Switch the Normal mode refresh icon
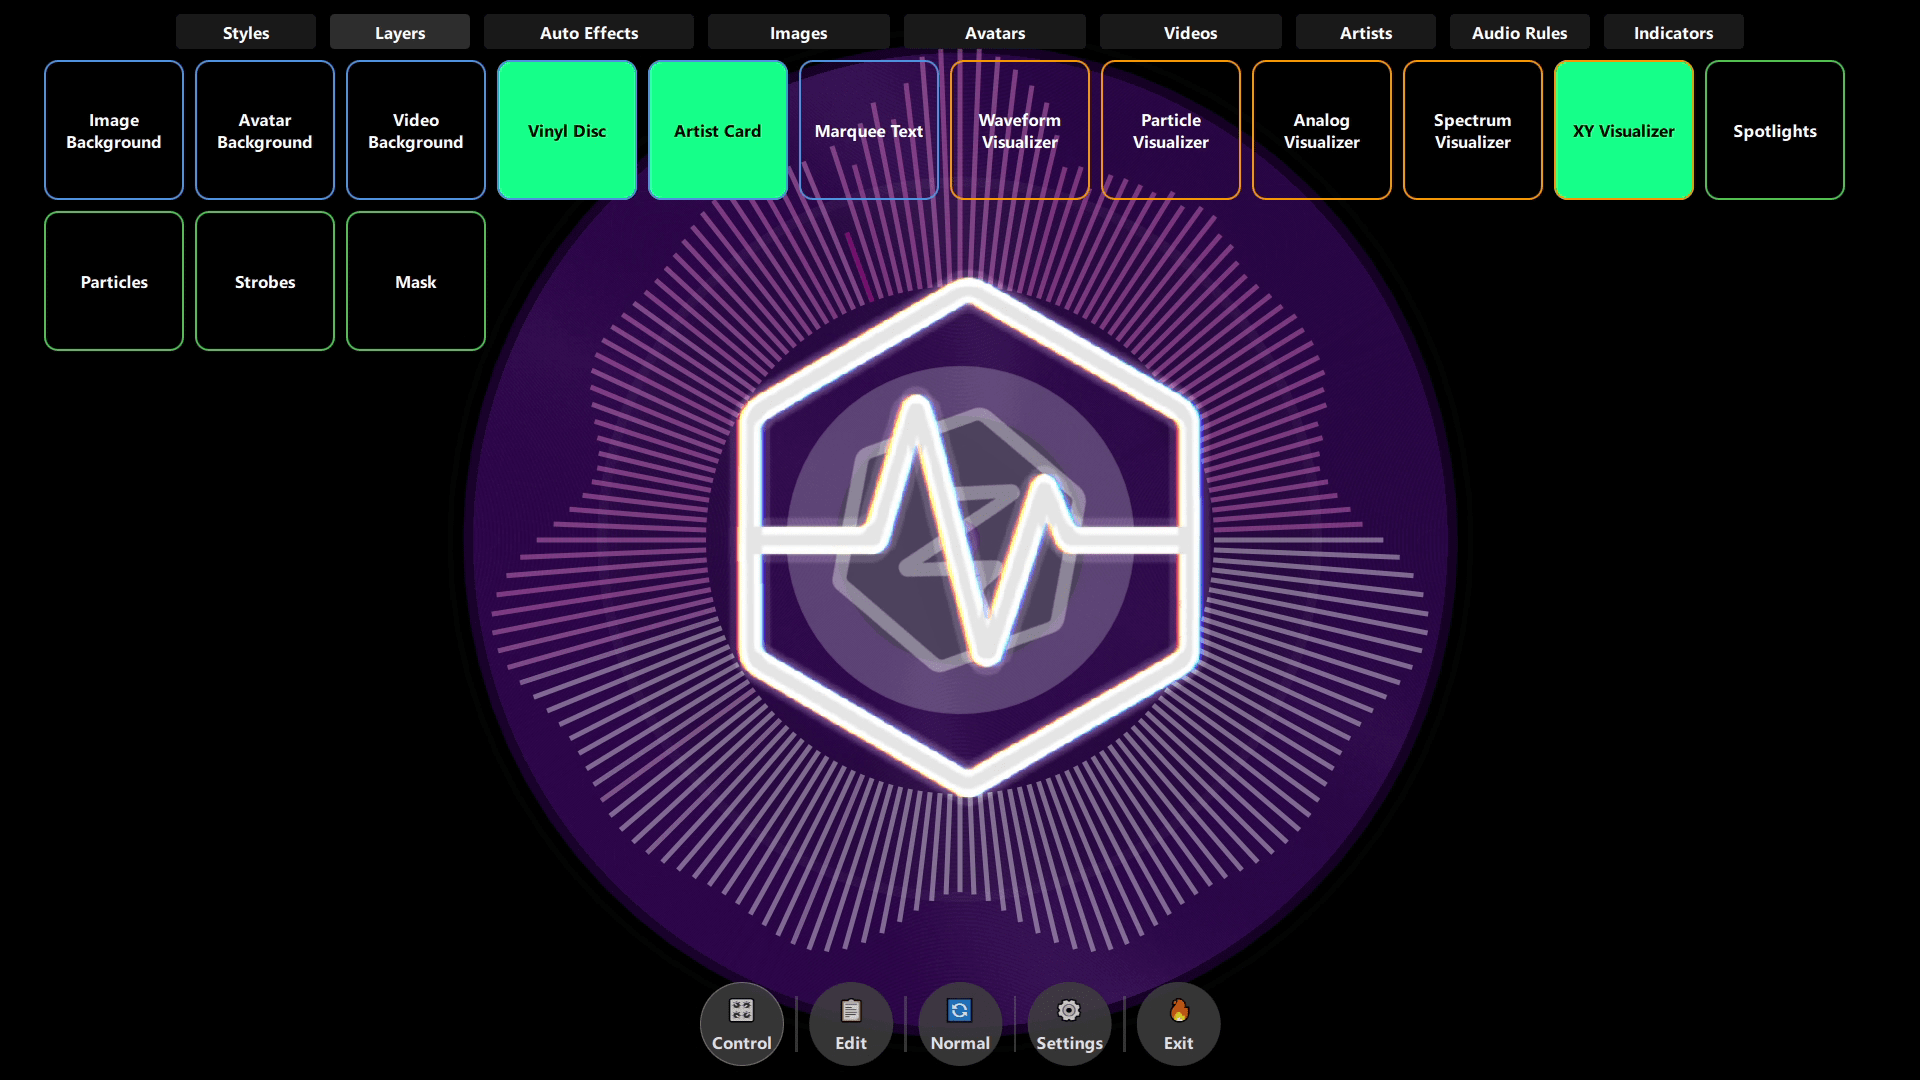Image resolution: width=1920 pixels, height=1080 pixels. [959, 1012]
